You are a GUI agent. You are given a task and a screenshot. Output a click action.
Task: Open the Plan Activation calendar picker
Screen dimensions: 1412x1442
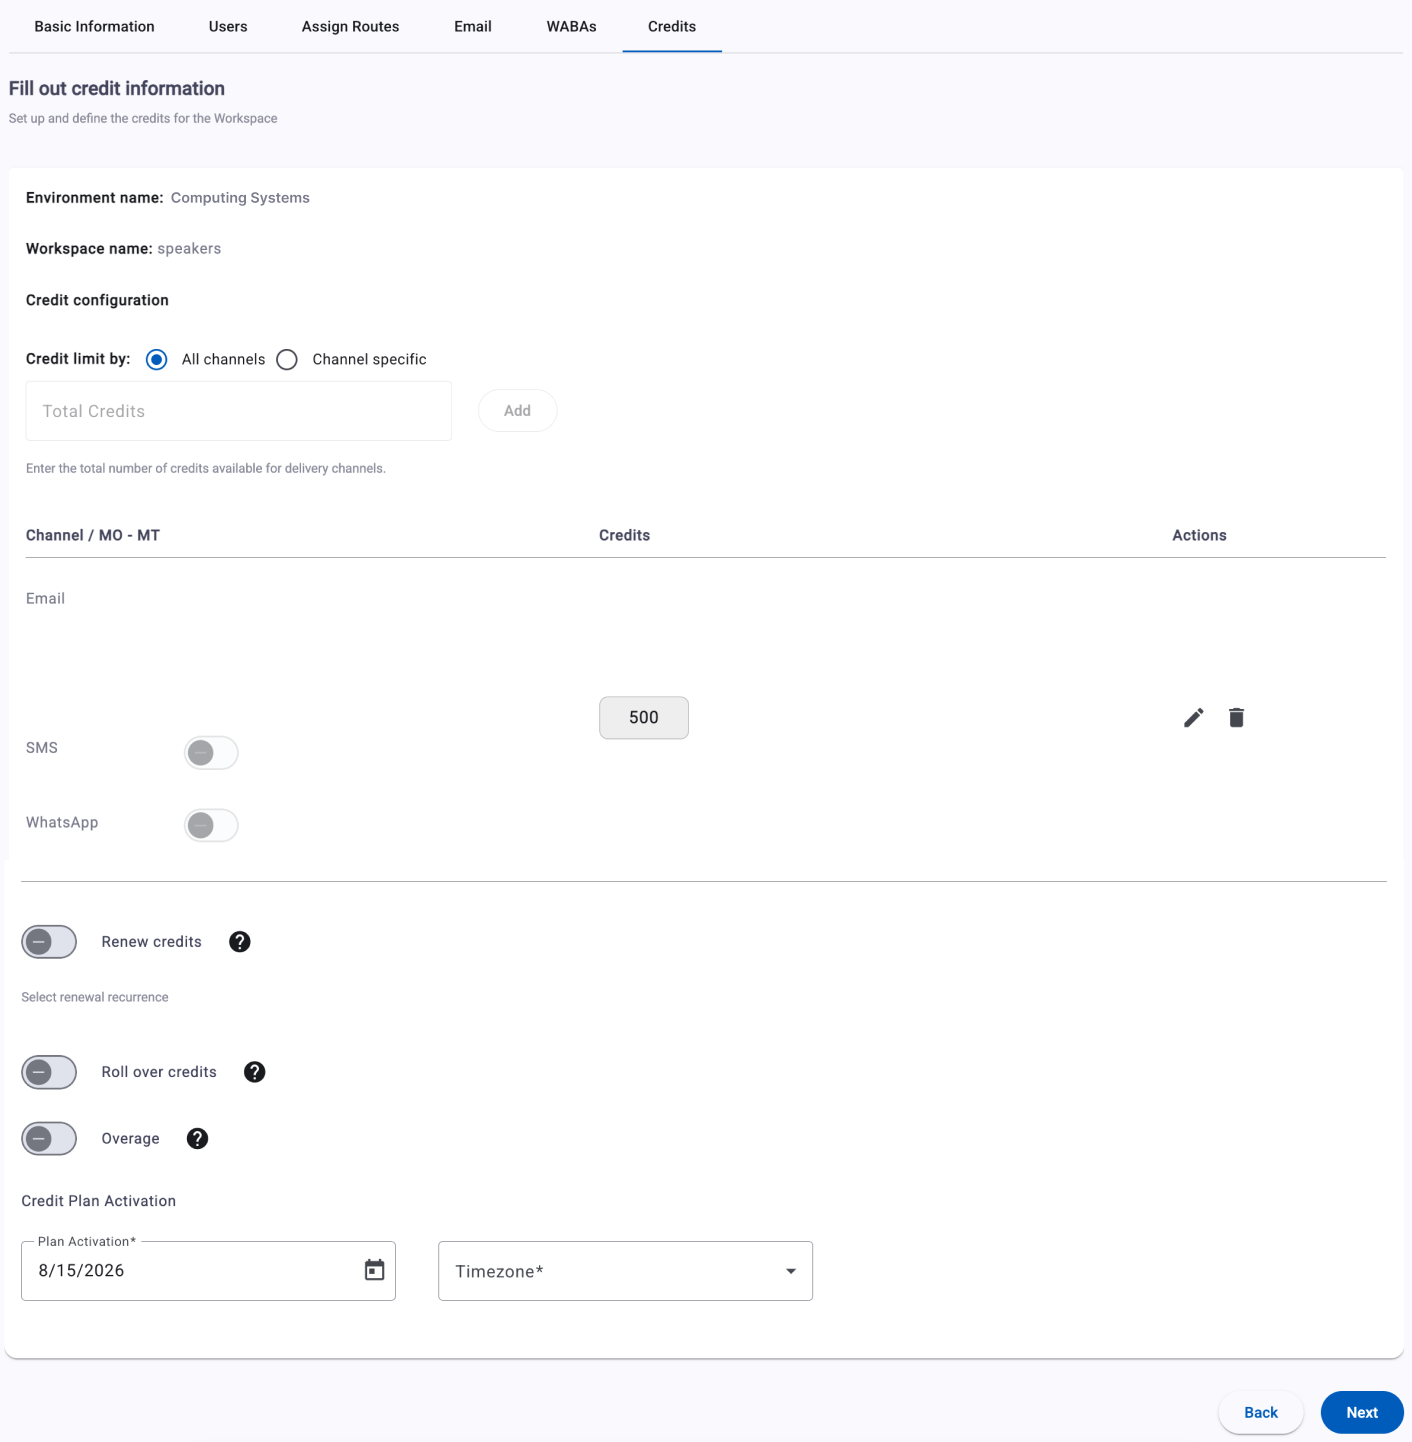374,1270
